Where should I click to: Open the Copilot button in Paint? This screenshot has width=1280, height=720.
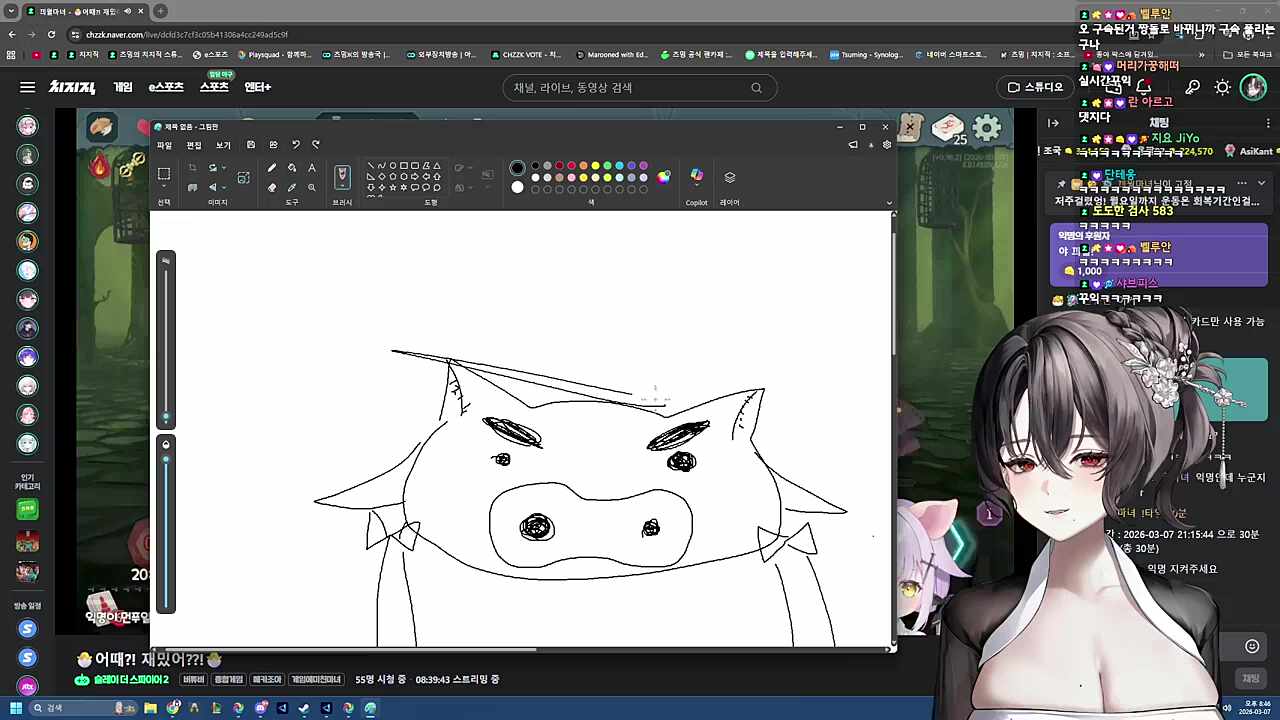[696, 177]
